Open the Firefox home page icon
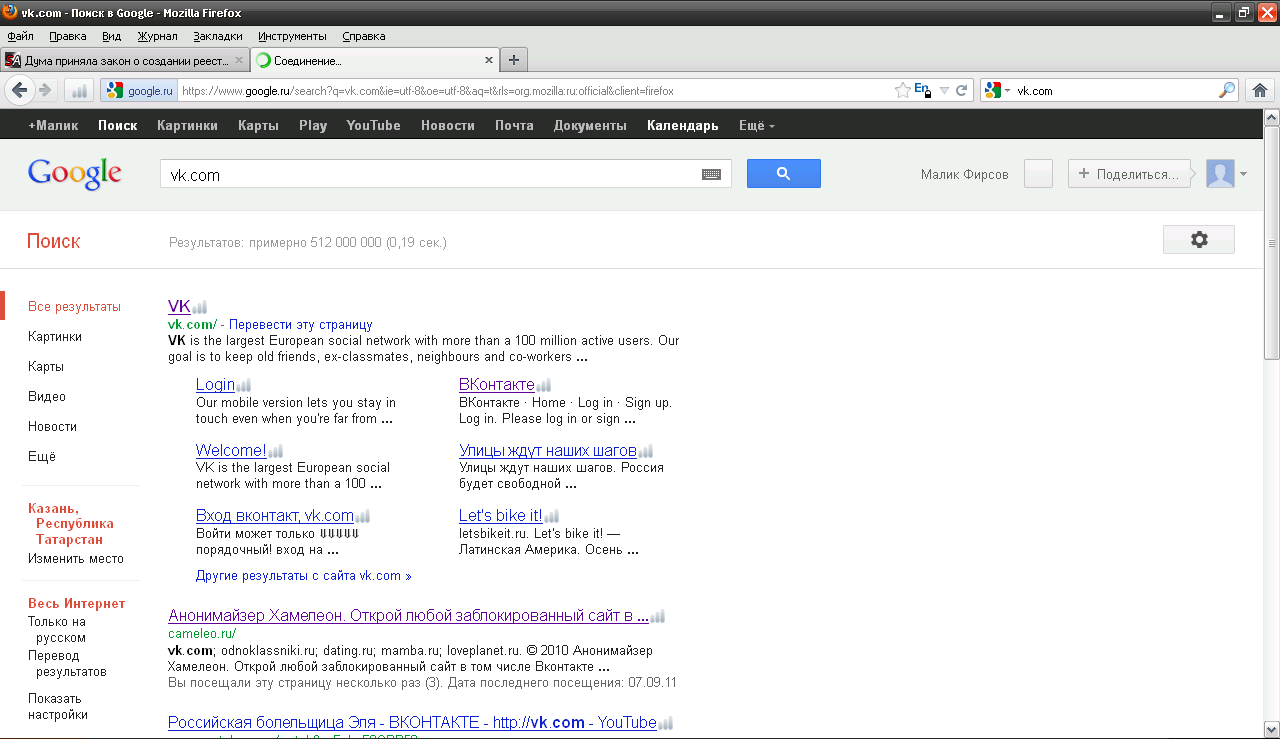 pyautogui.click(x=1260, y=90)
